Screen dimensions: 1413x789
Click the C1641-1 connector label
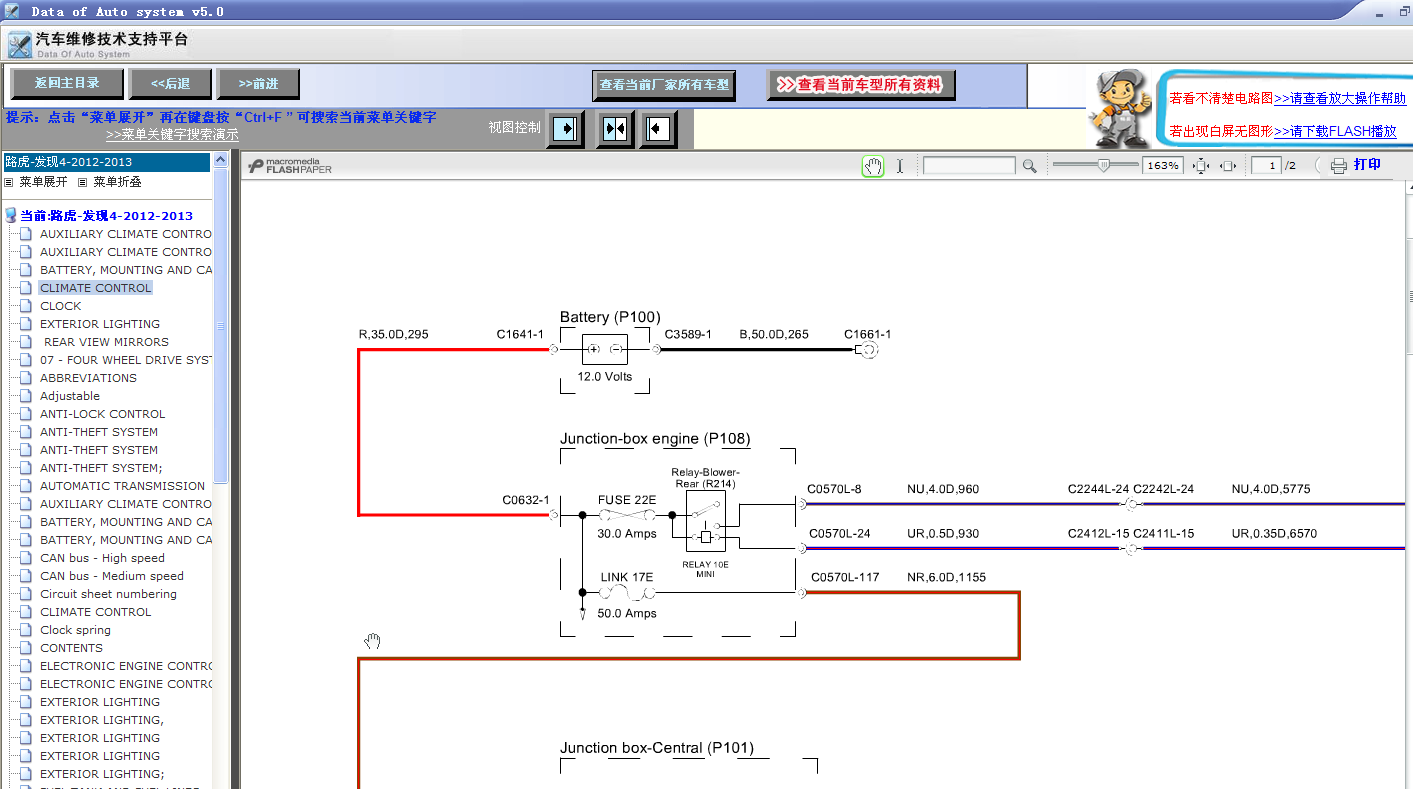[x=520, y=334]
